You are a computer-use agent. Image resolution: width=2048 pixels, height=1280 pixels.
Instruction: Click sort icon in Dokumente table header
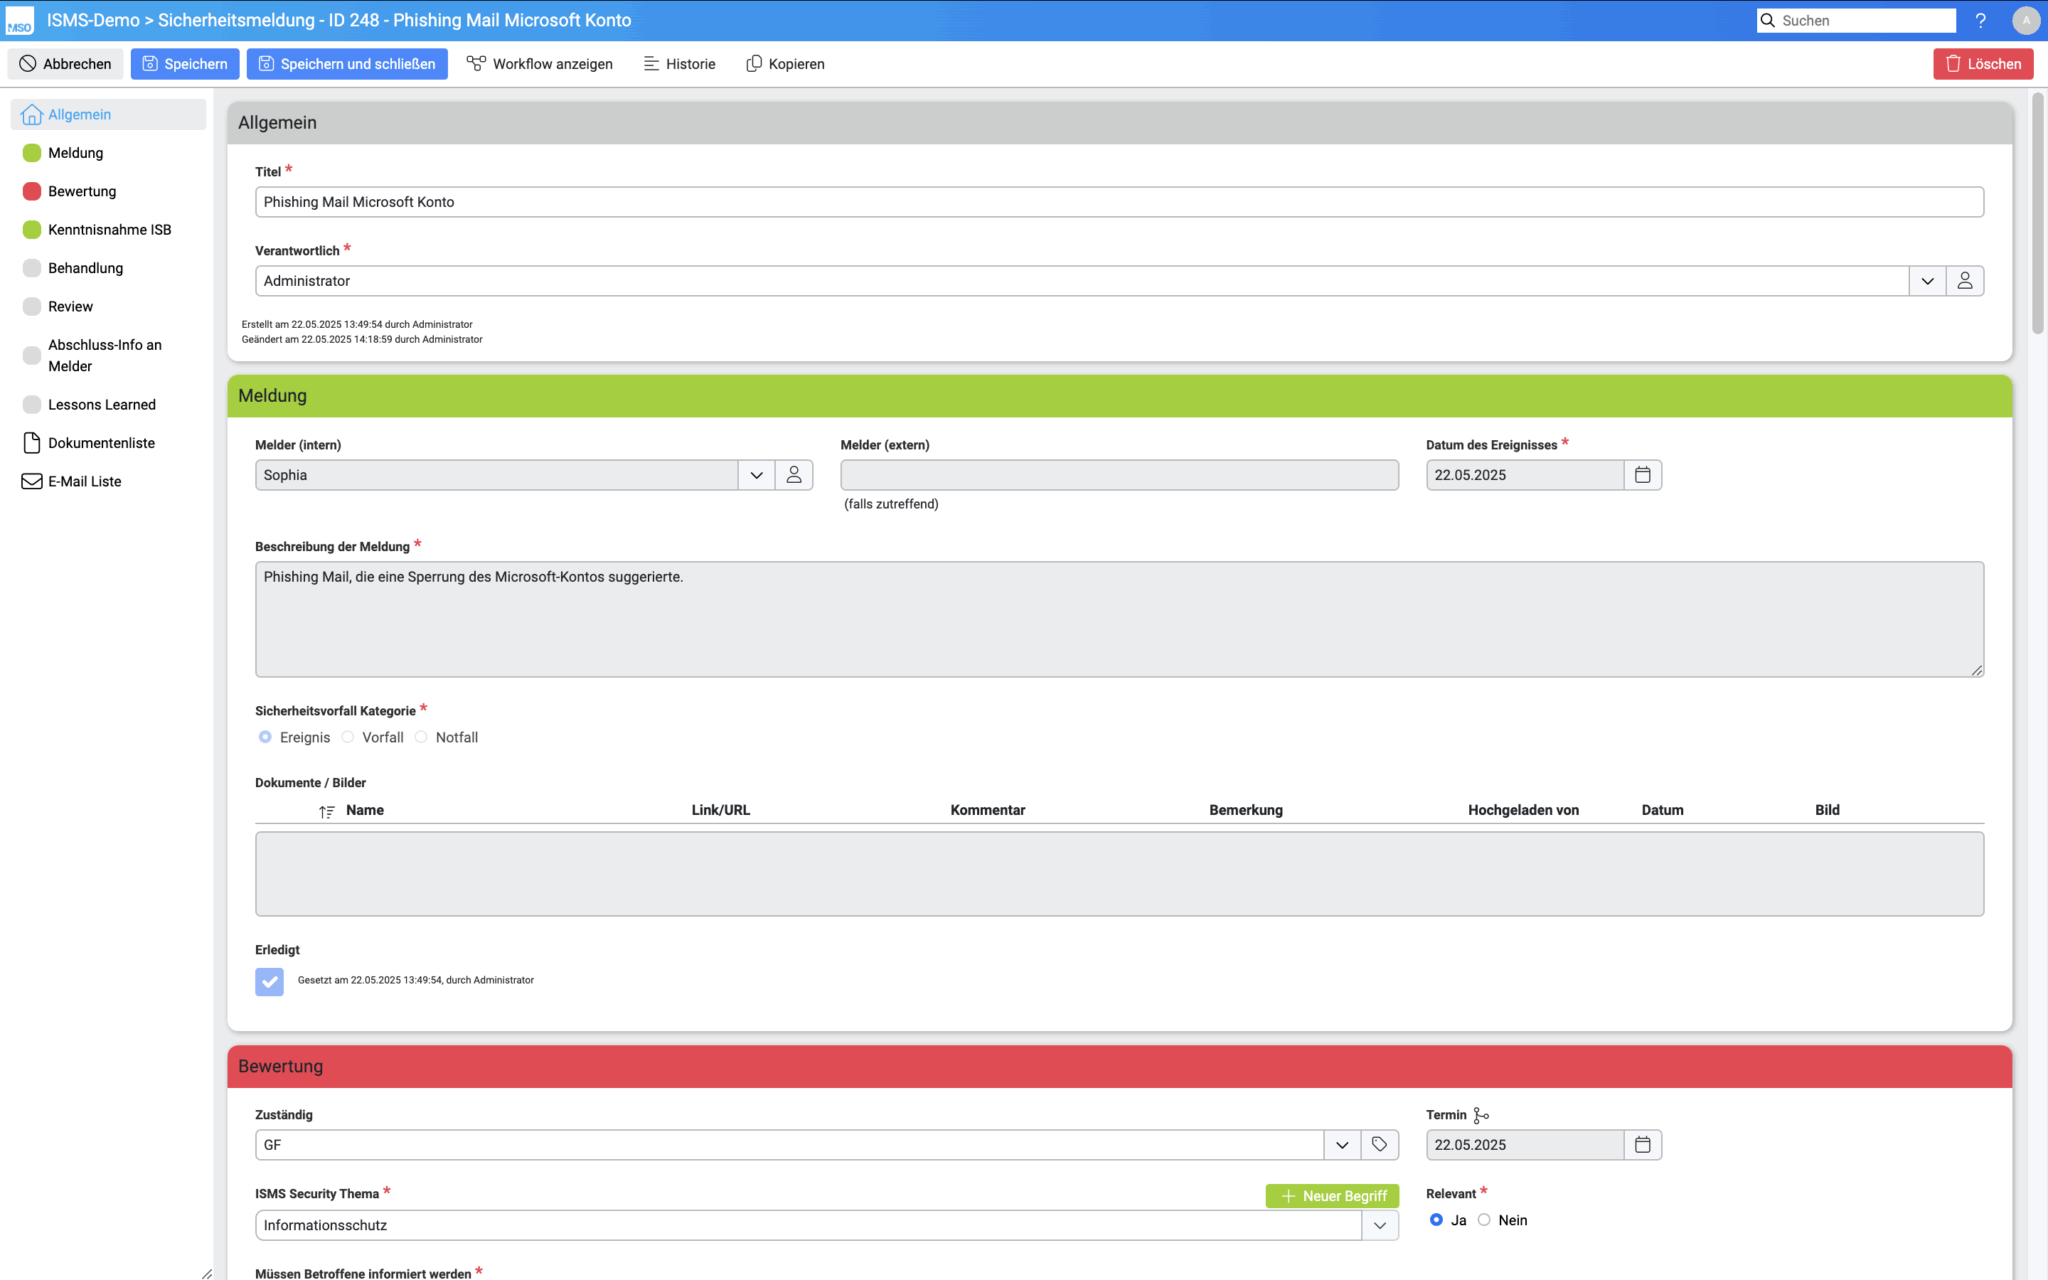(x=326, y=811)
